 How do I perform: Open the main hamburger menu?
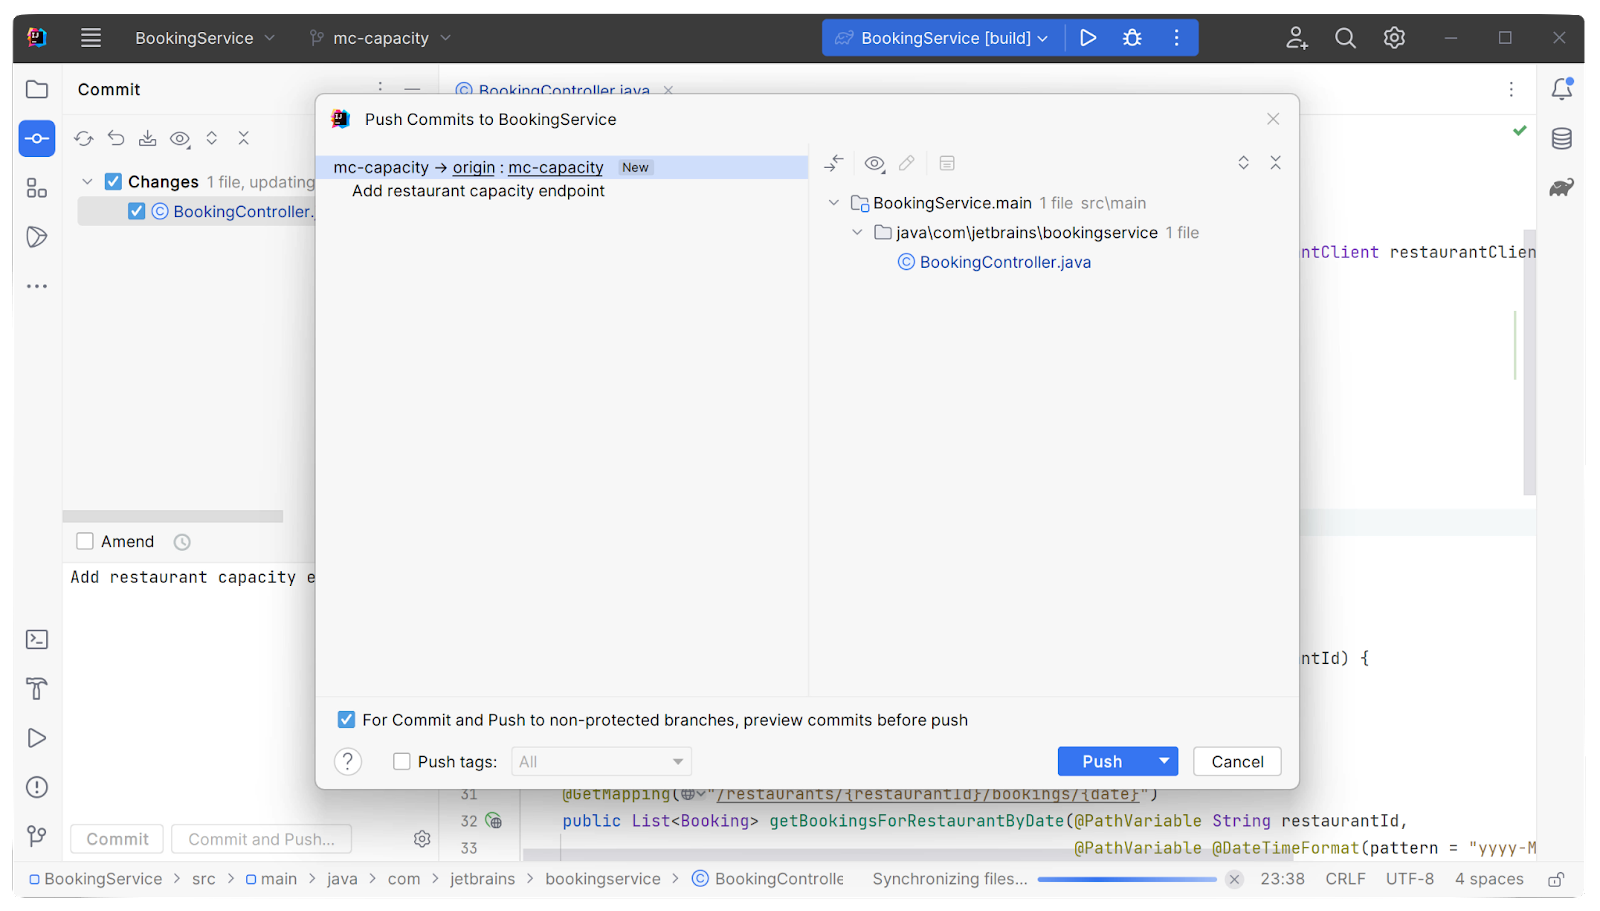point(91,38)
